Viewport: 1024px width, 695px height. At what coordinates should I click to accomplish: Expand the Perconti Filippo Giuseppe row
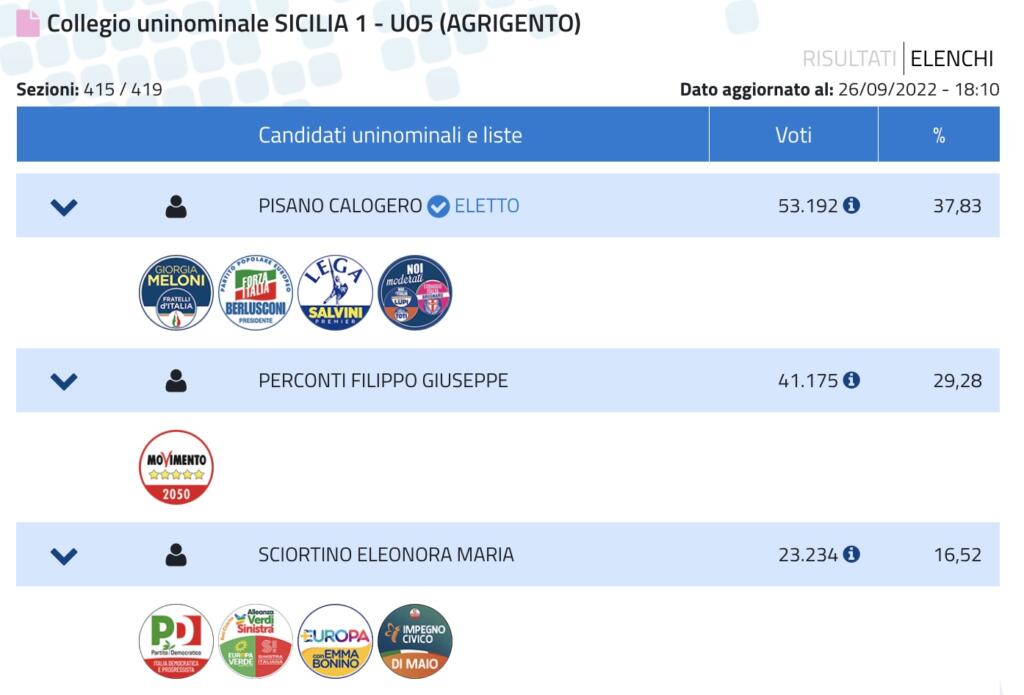[64, 381]
